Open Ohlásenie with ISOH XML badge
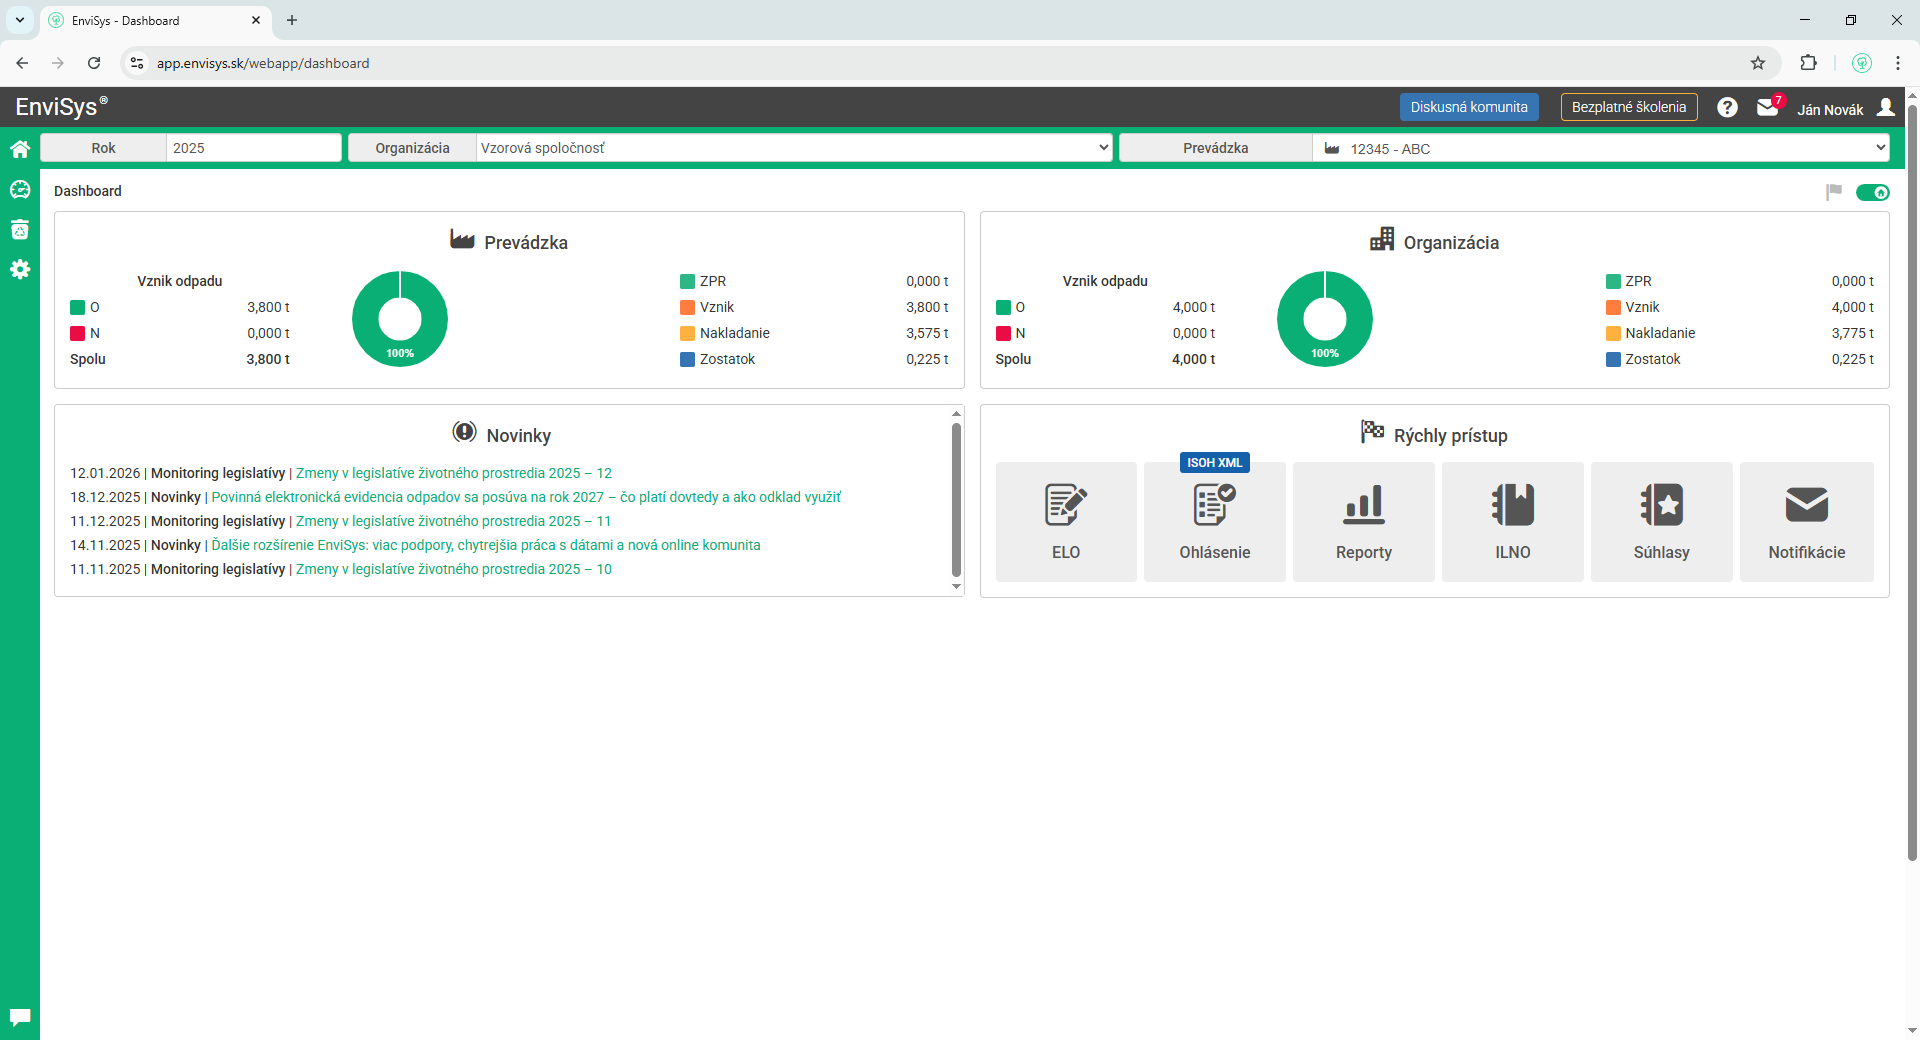Screen dimensions: 1920x1040 (1213, 521)
